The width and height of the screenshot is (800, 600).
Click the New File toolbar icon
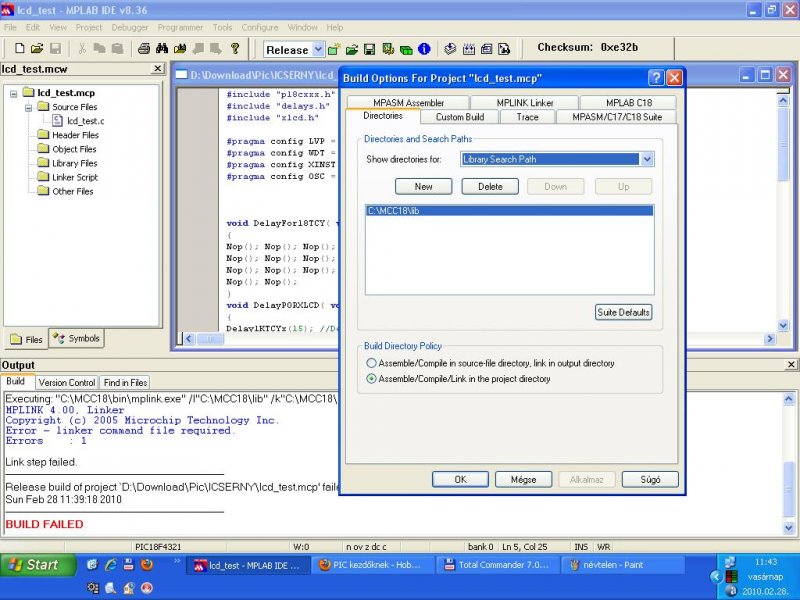point(19,49)
